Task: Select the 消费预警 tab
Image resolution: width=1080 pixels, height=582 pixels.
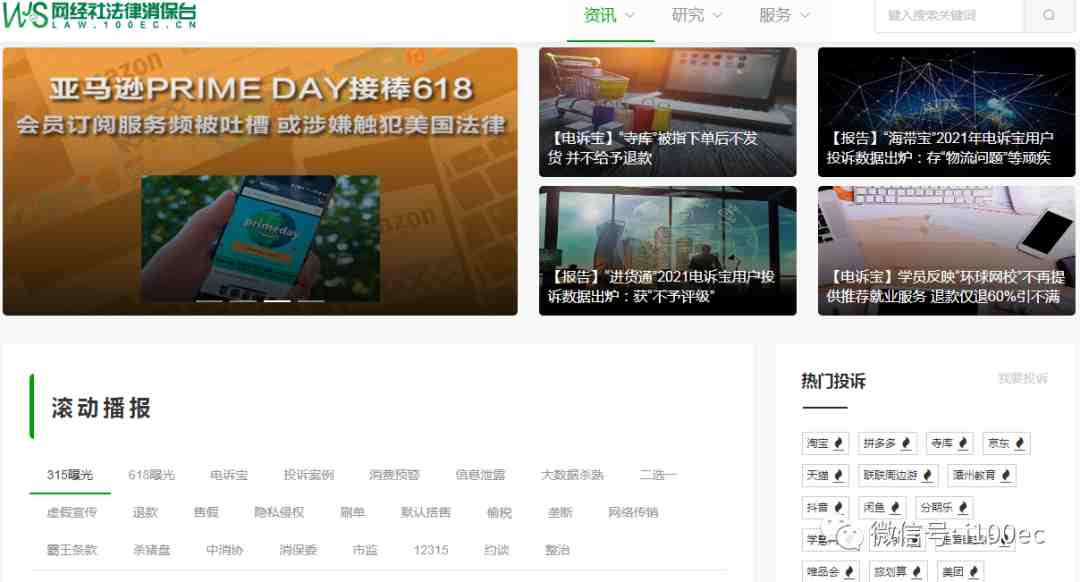Action: [394, 475]
